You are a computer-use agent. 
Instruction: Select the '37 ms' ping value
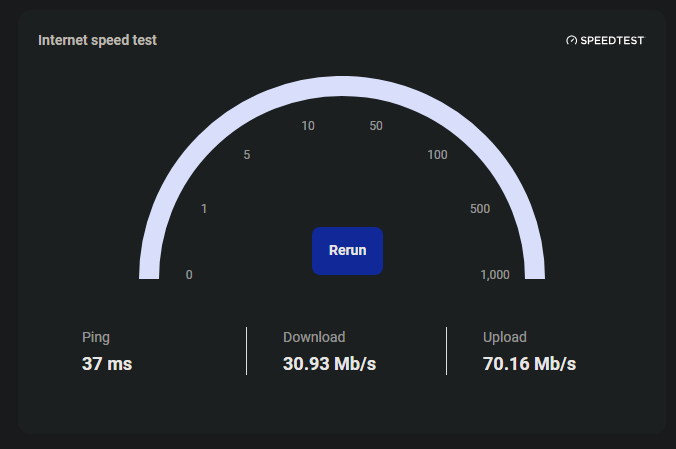[x=107, y=364]
